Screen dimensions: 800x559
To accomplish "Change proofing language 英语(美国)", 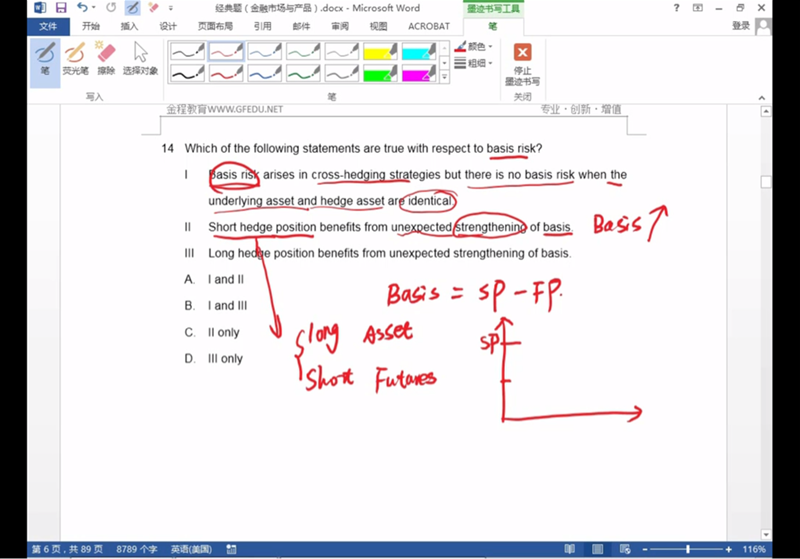I will (191, 549).
